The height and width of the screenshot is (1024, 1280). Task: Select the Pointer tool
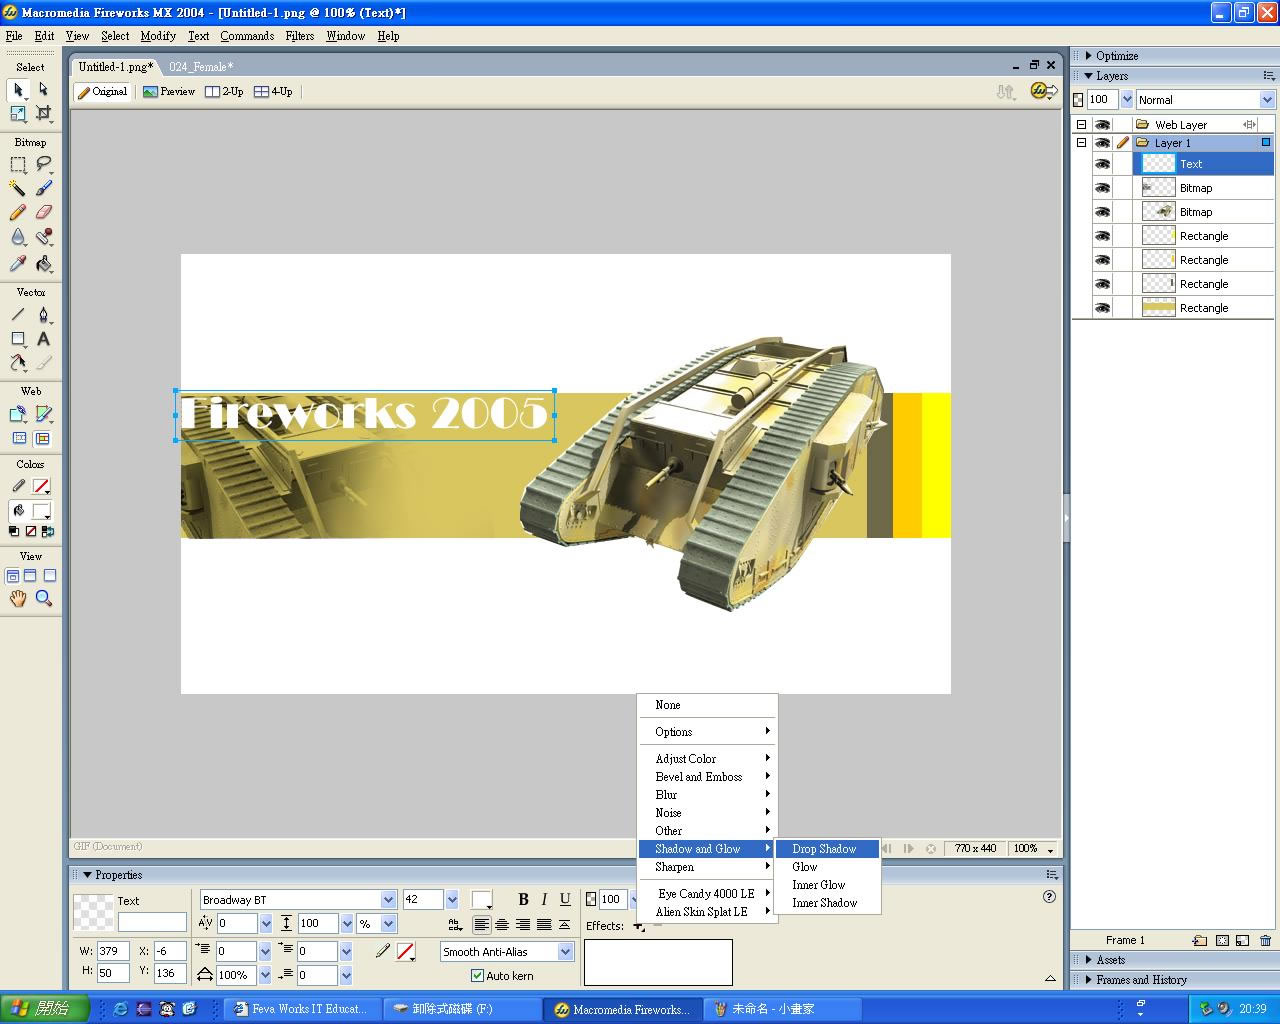click(18, 90)
